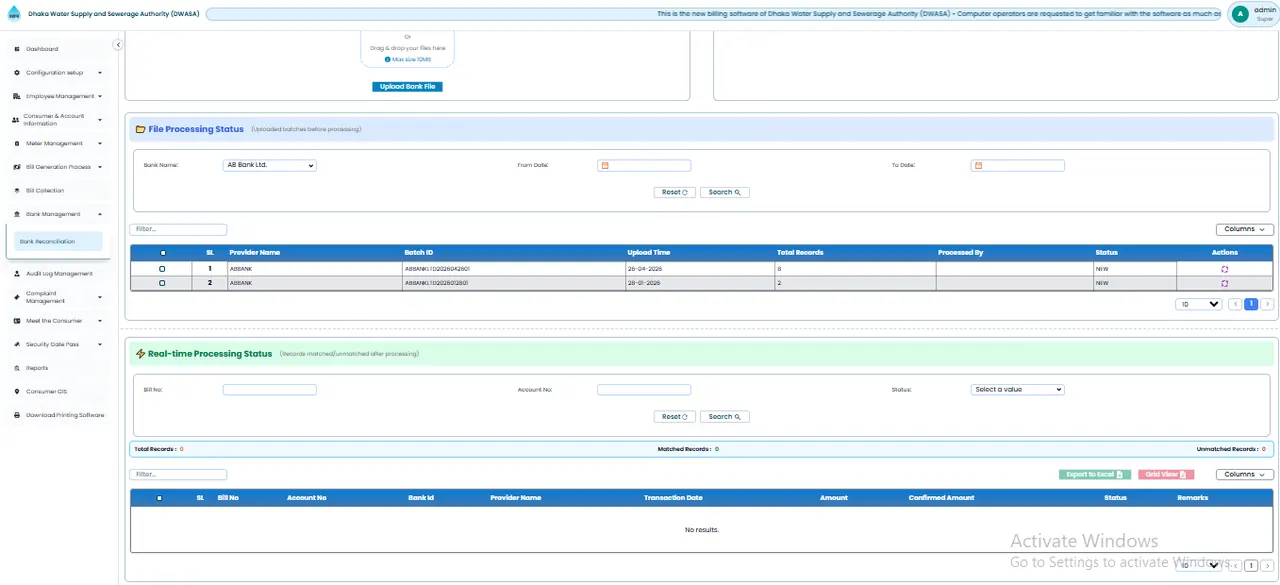The image size is (1280, 585).
Task: Select Bank Reconciliation submenu item
Action: click(59, 241)
